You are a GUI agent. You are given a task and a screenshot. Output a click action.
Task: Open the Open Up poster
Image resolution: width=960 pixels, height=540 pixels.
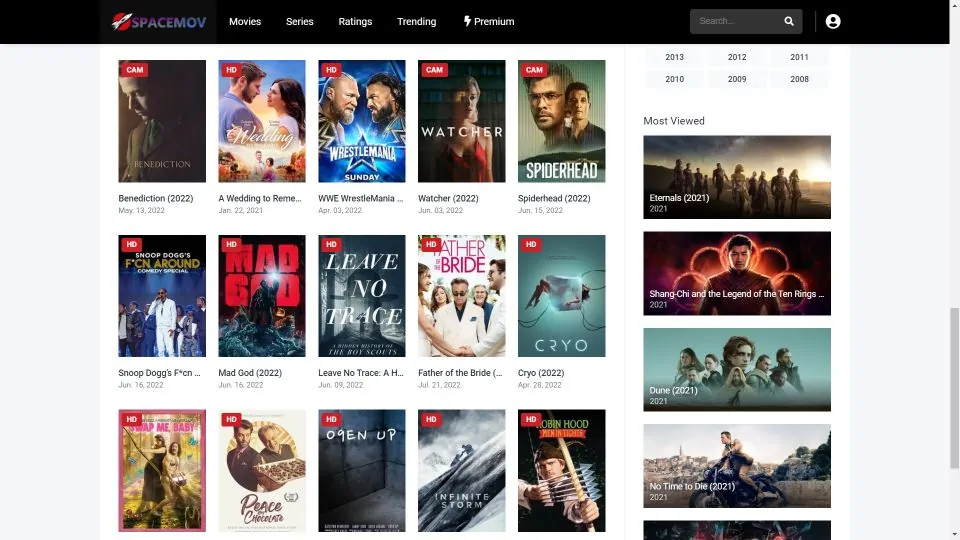tap(362, 471)
